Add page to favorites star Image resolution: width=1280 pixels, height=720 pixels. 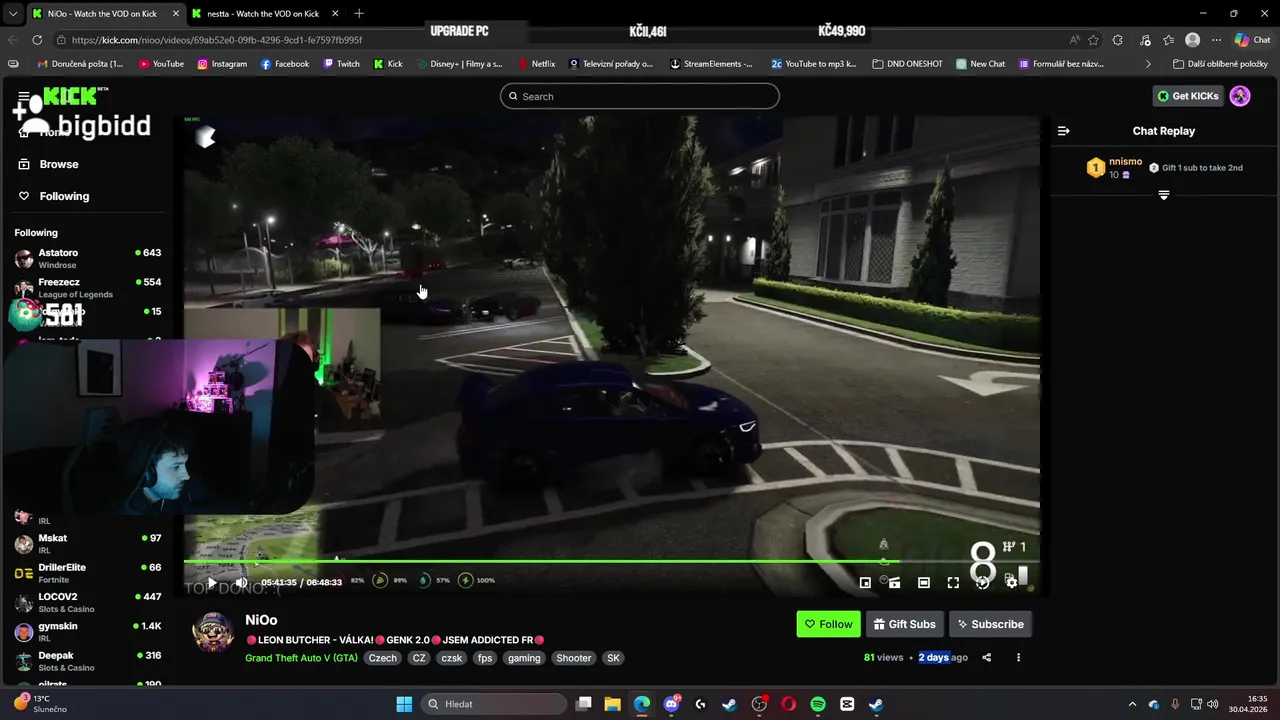tap(1093, 40)
